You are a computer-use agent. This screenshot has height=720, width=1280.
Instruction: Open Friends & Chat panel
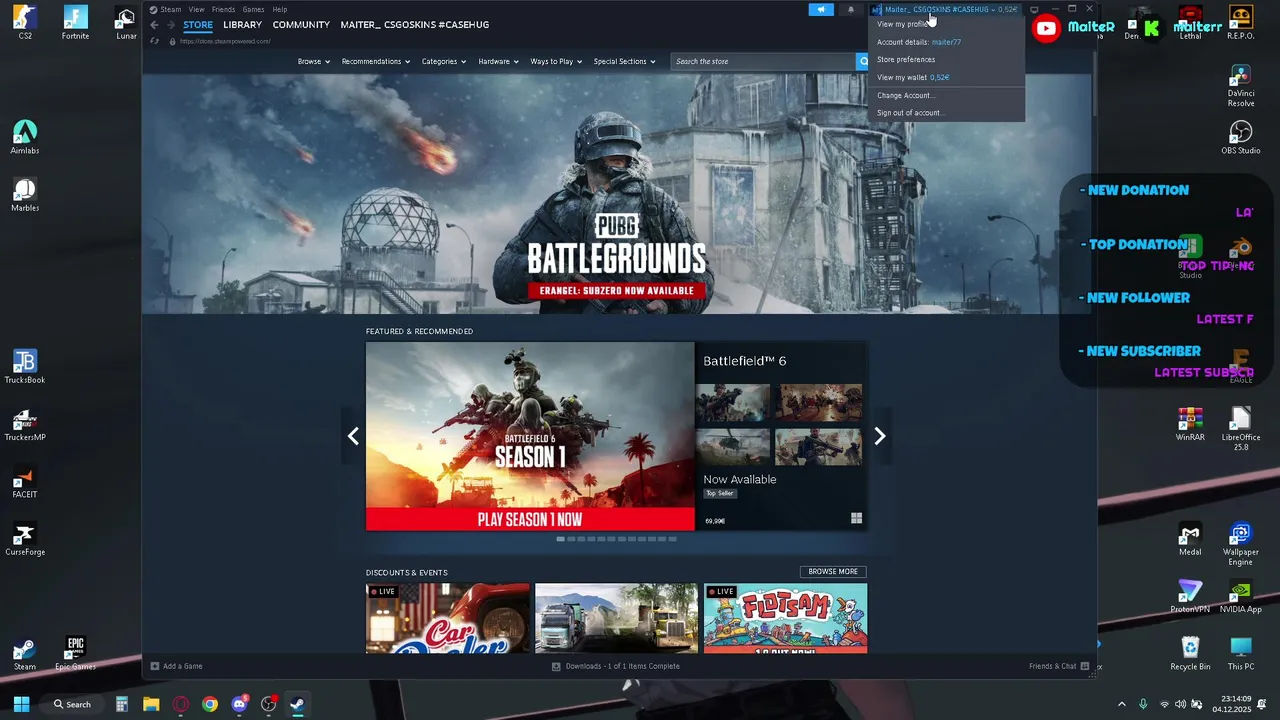tap(1059, 666)
